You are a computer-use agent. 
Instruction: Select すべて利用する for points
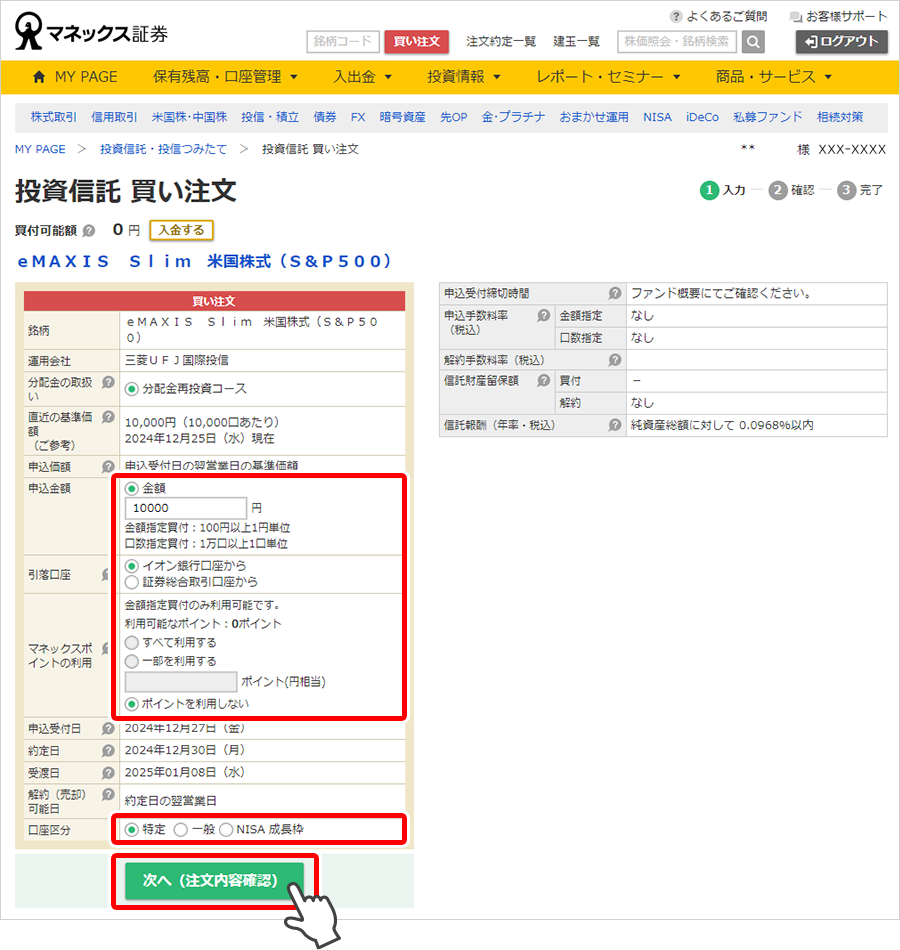132,643
